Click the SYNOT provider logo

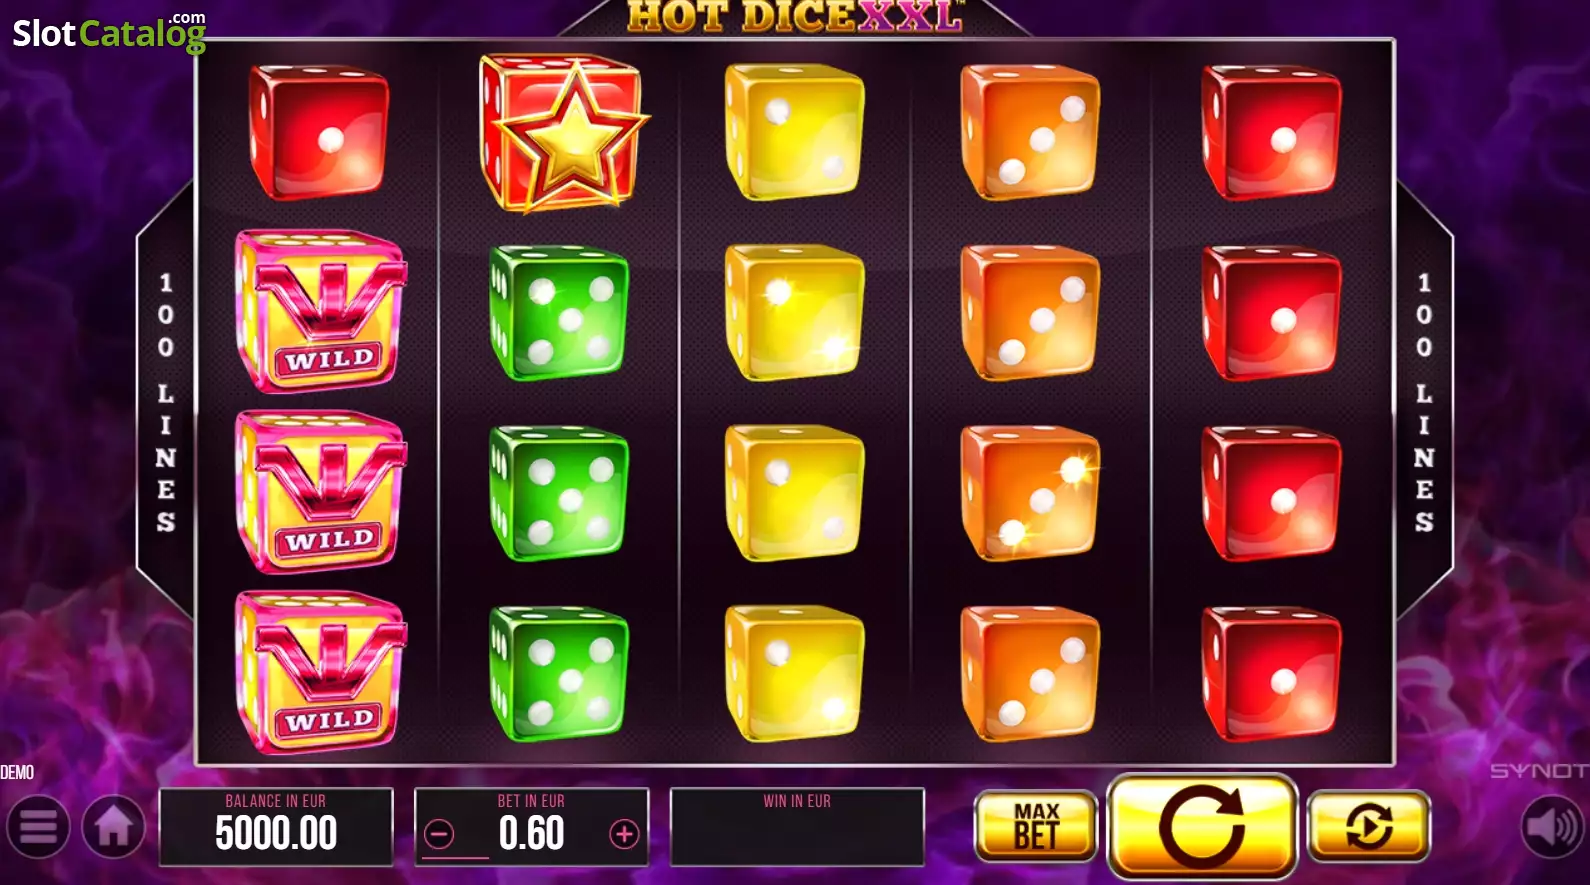pos(1539,771)
